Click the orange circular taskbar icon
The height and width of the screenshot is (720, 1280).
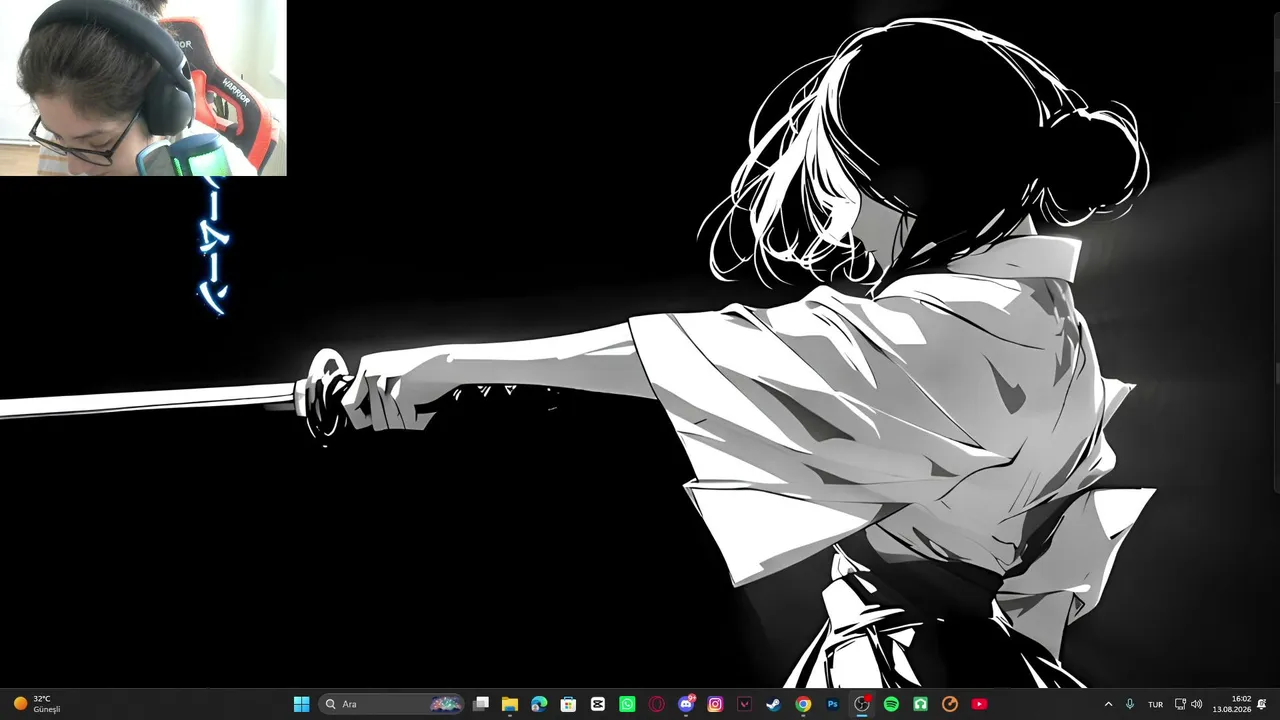pyautogui.click(x=950, y=704)
